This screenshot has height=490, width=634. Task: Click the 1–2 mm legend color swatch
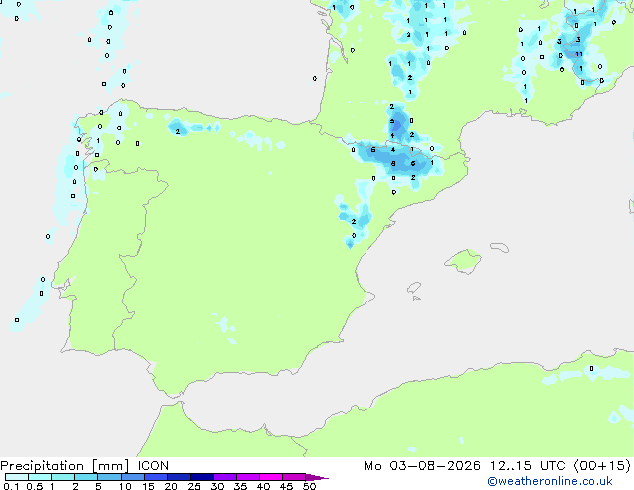(x=63, y=477)
